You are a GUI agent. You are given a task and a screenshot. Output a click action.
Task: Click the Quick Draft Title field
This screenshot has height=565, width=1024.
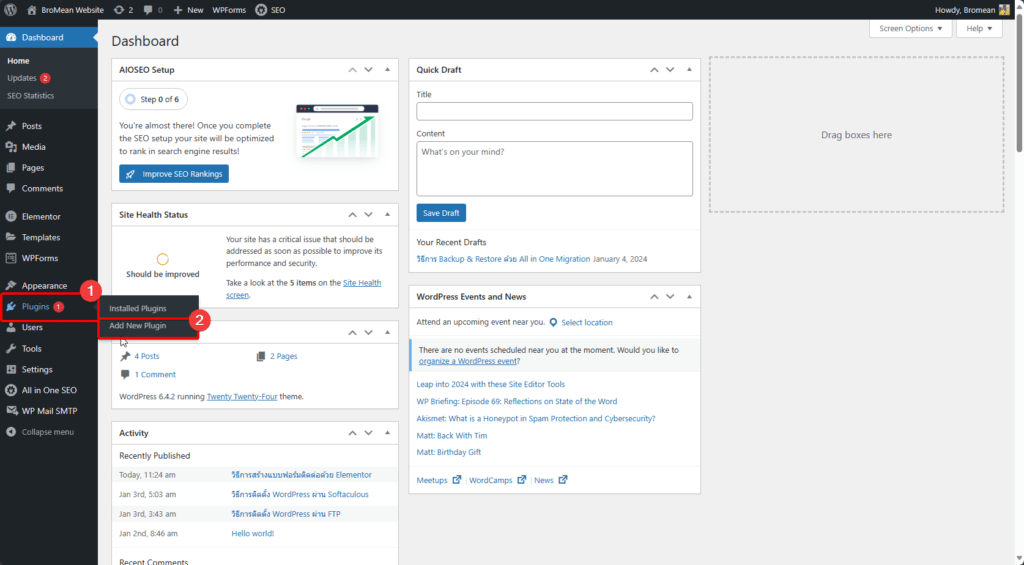[554, 111]
